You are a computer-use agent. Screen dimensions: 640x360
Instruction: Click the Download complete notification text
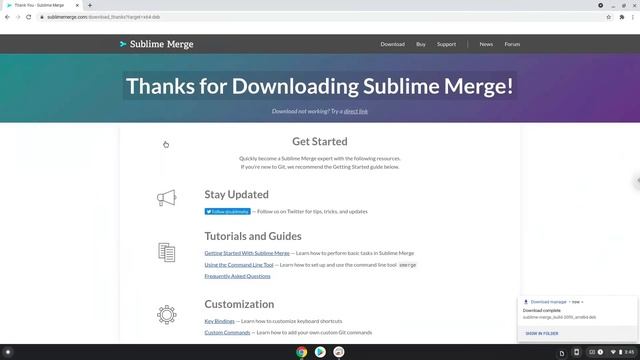(x=542, y=310)
